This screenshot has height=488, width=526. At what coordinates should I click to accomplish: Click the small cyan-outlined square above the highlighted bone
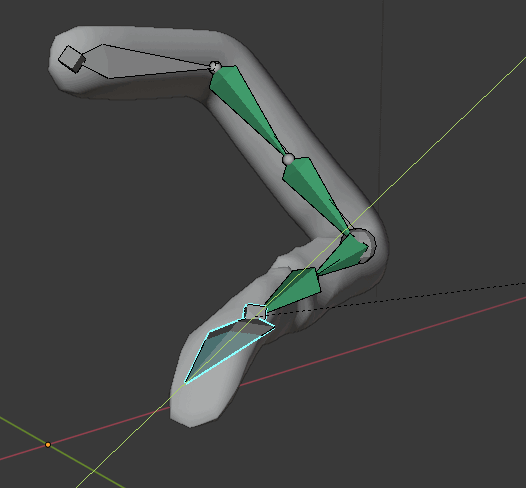point(255,312)
